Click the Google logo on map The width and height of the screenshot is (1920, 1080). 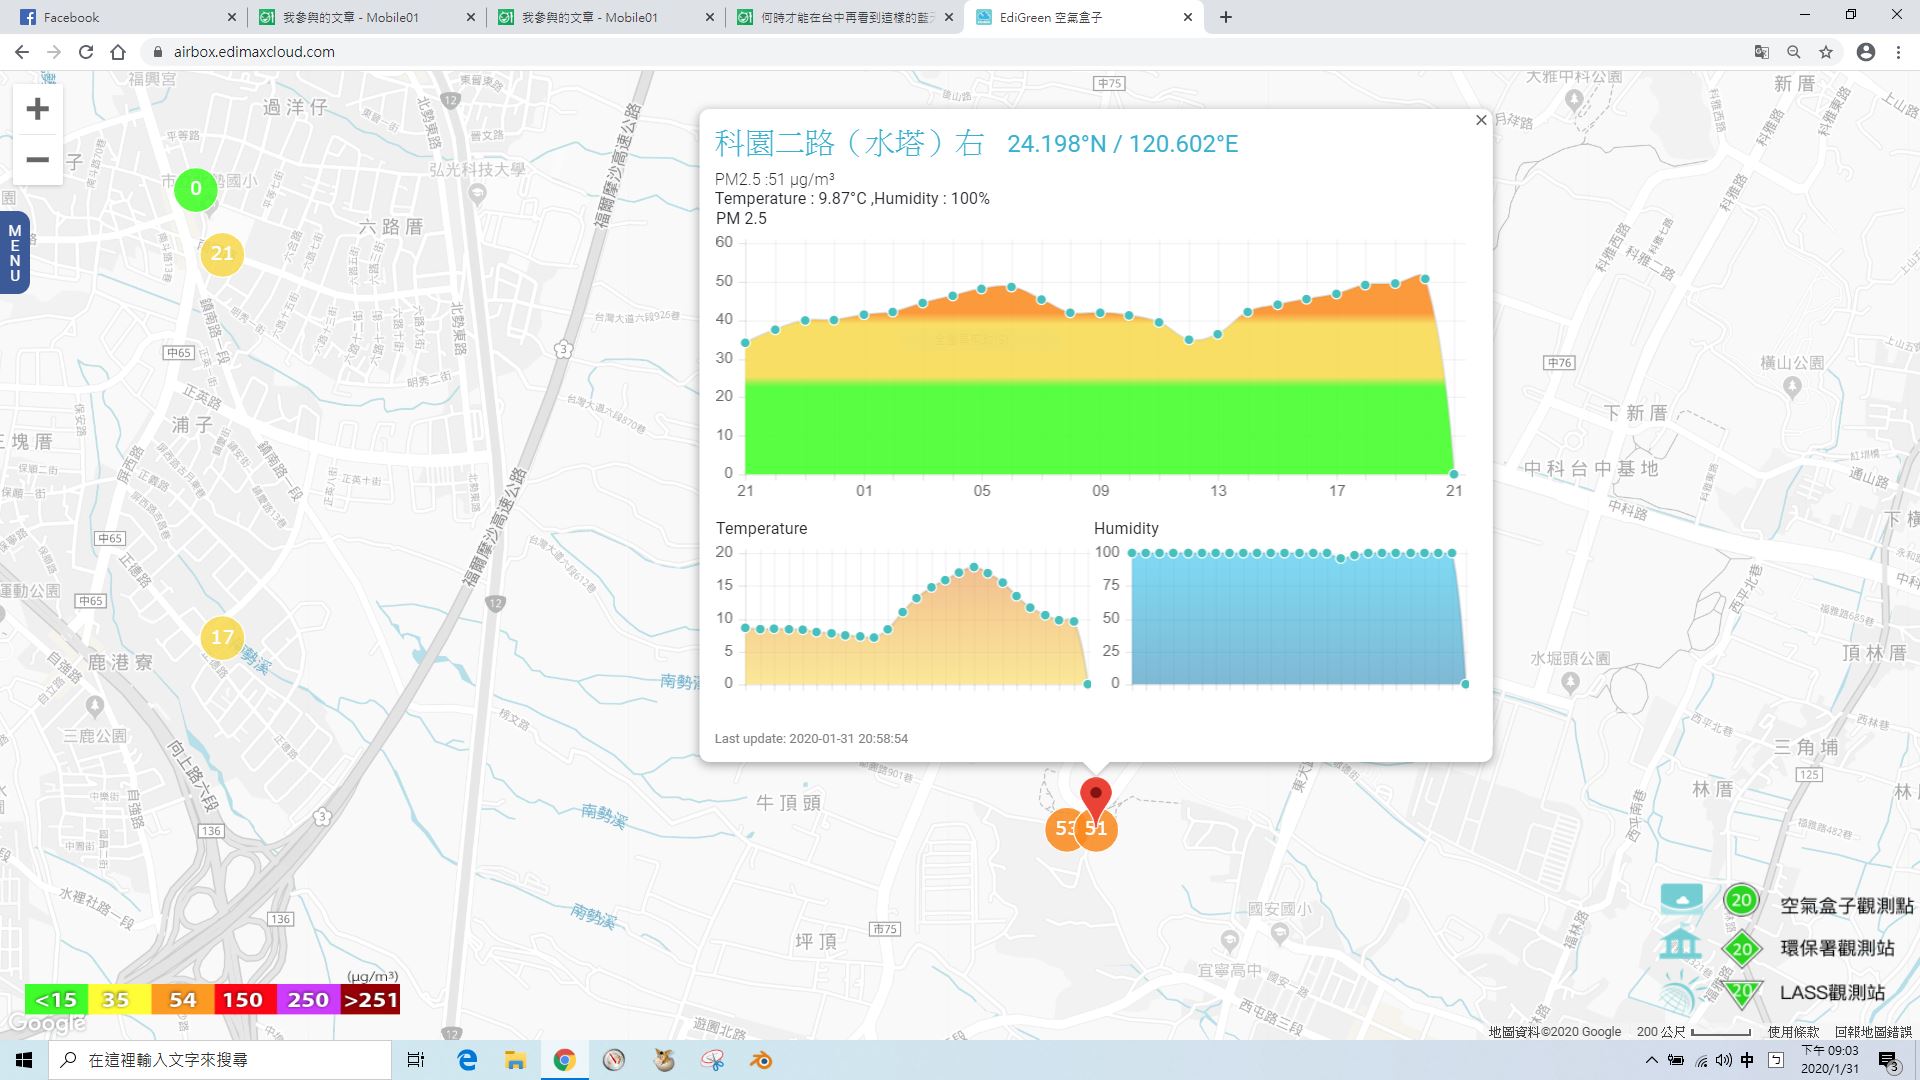click(x=46, y=1024)
